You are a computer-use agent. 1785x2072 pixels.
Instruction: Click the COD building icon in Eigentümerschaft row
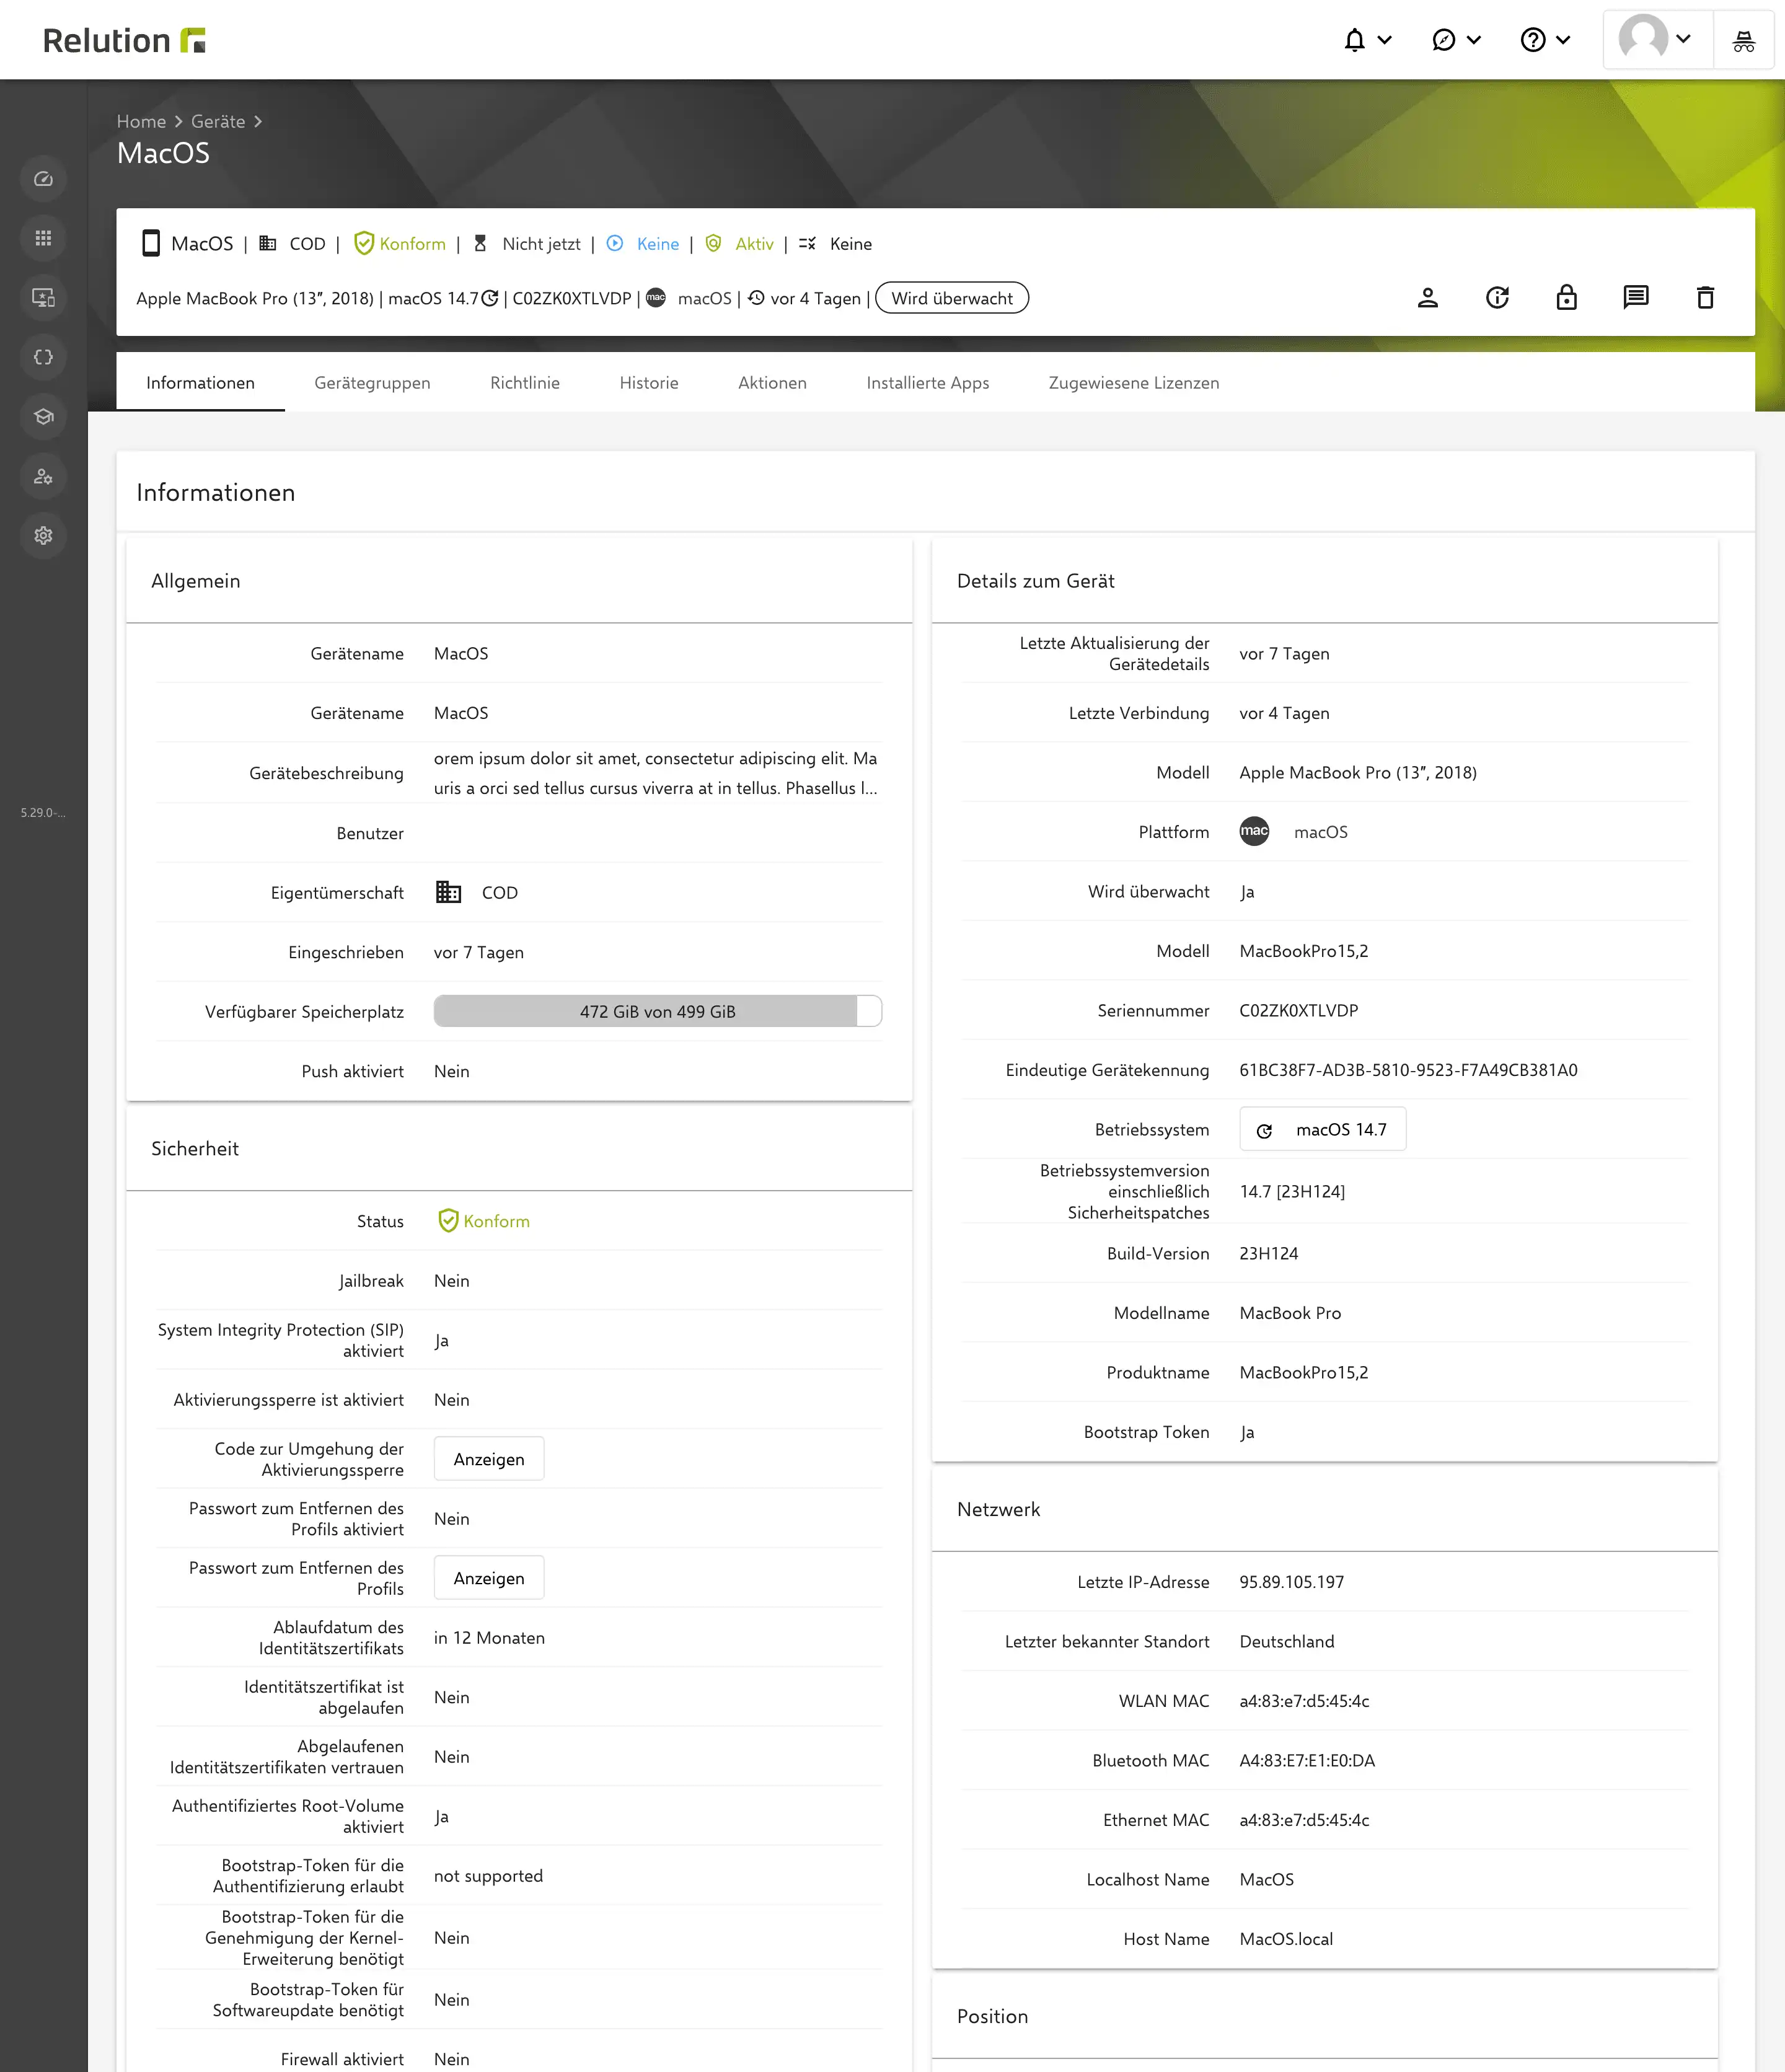448,892
